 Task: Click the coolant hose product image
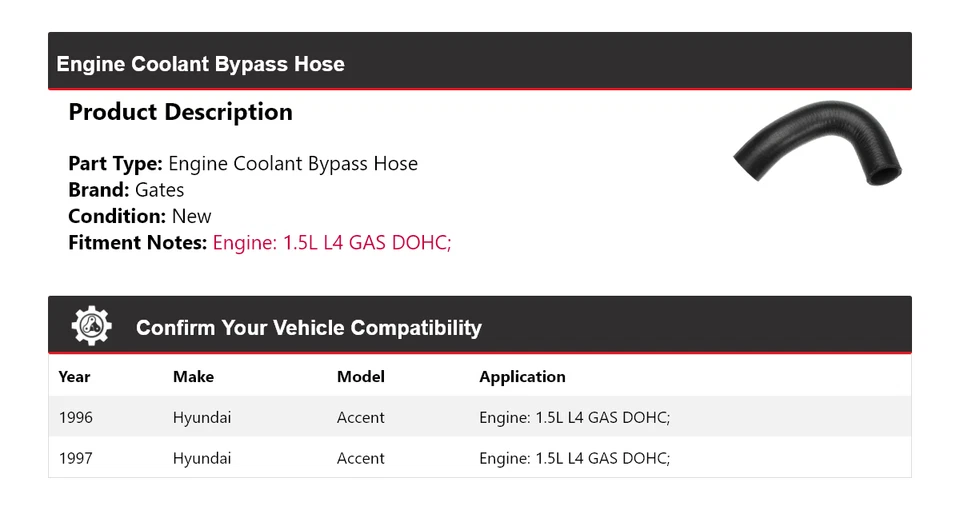[x=817, y=145]
